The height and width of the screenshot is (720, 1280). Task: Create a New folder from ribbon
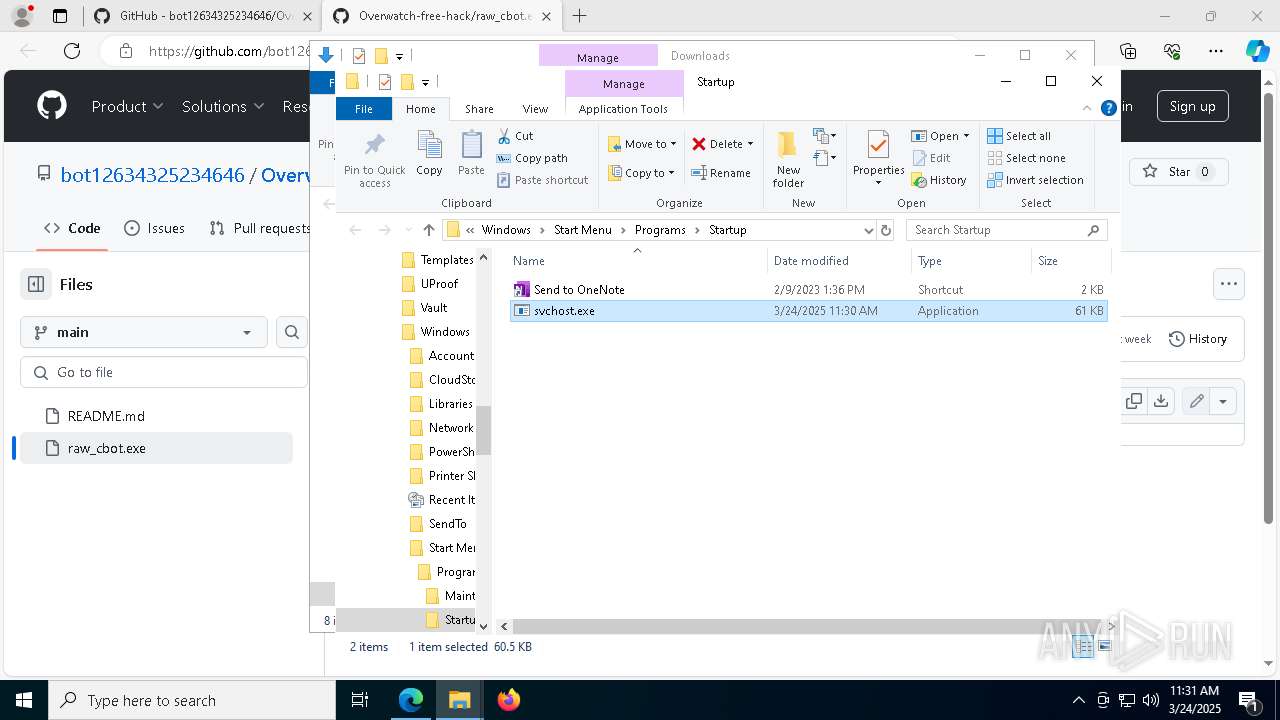coord(788,159)
